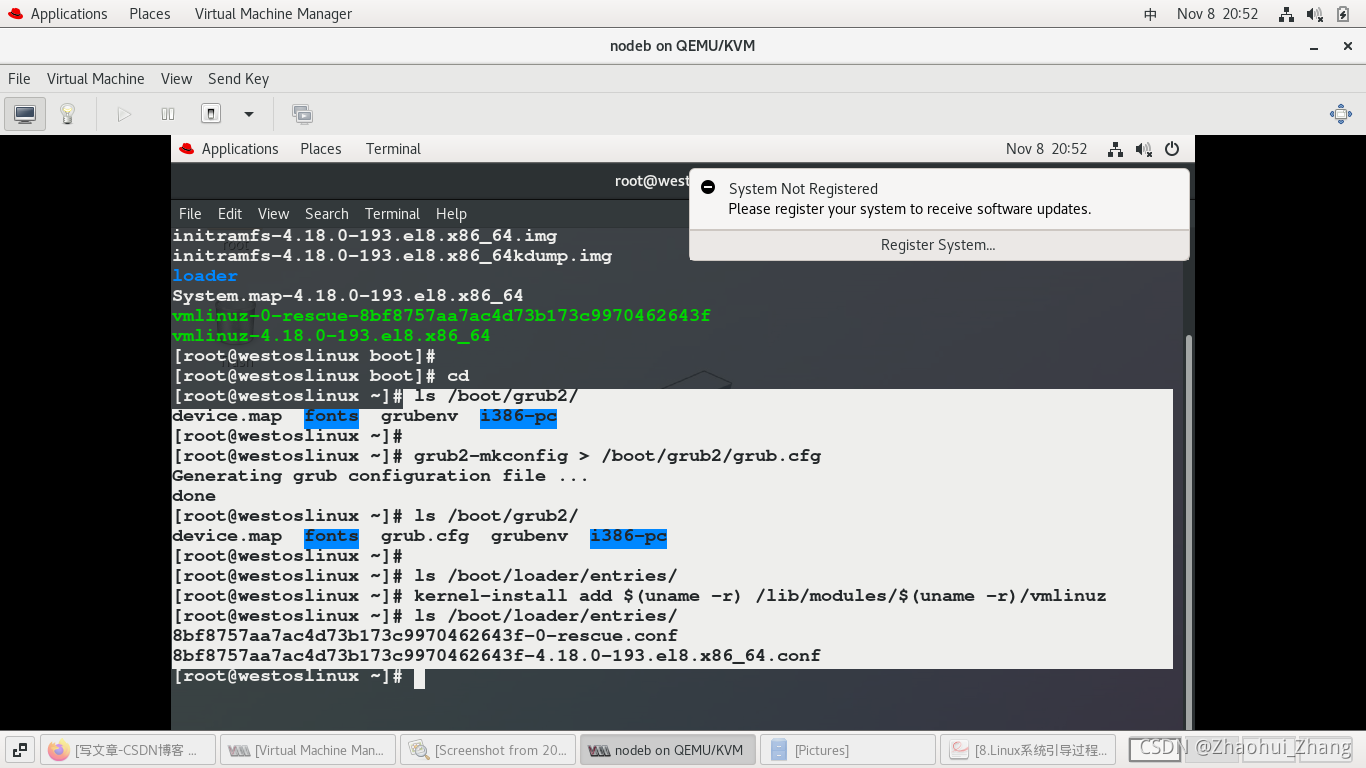This screenshot has width=1366, height=768.
Task: Click the guest volume icon in top panel
Action: pos(1143,148)
